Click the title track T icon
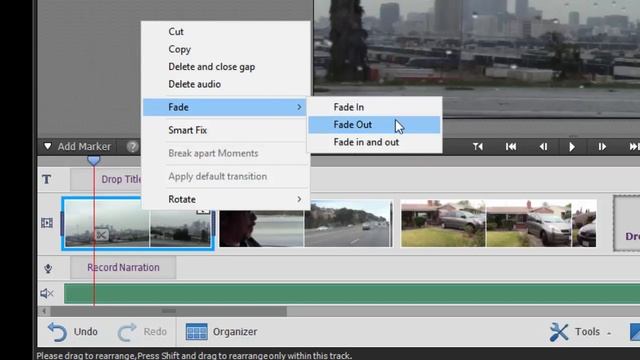The image size is (640, 360). pos(47,179)
